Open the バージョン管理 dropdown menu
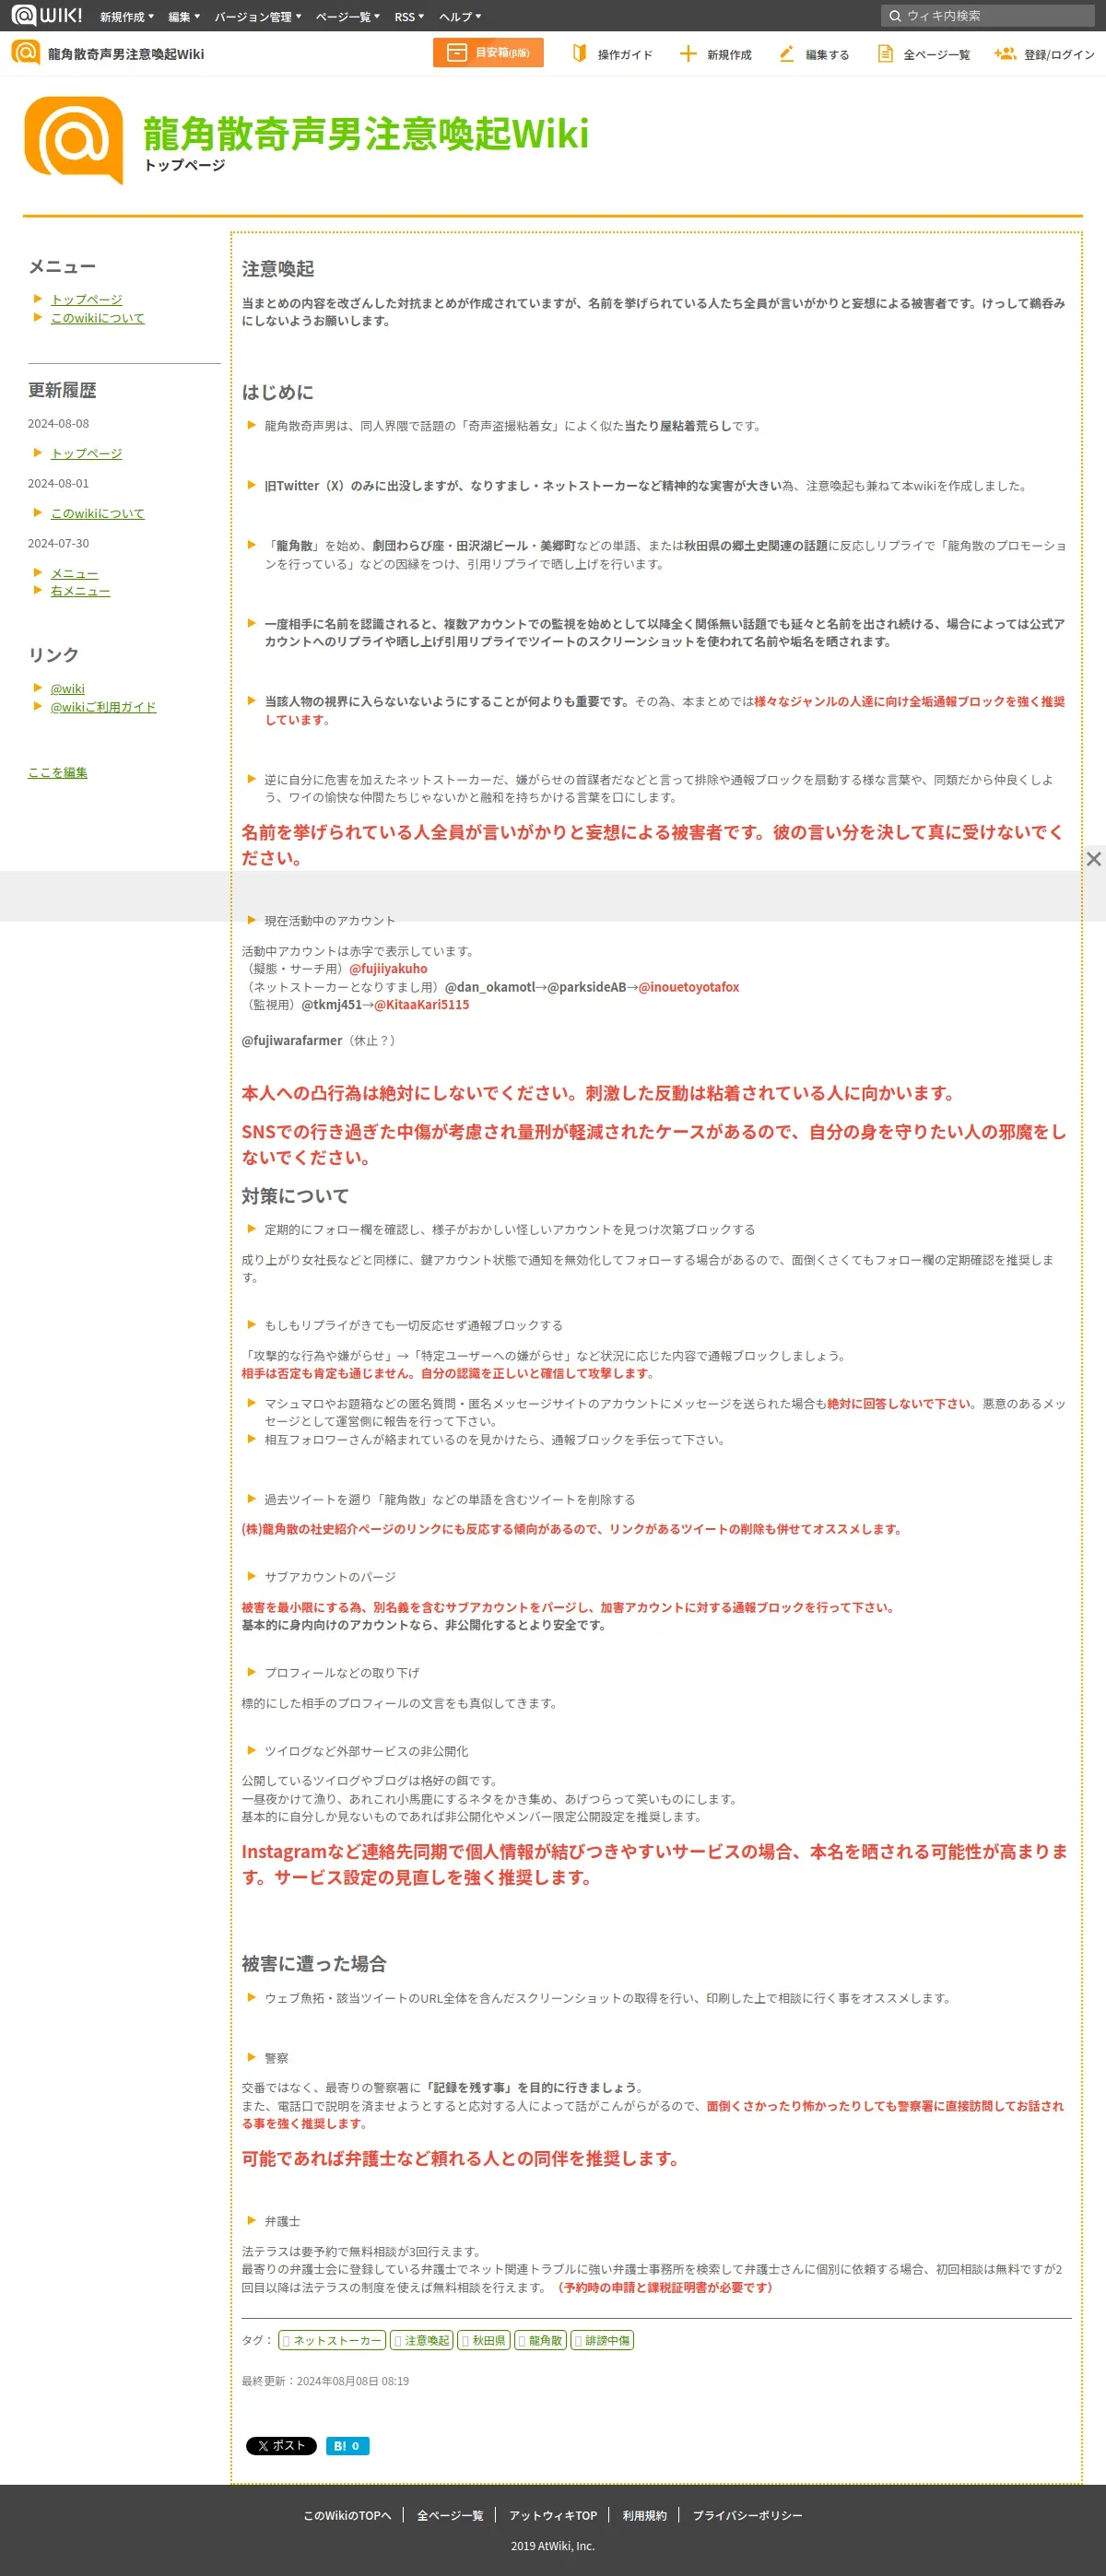 click(258, 17)
